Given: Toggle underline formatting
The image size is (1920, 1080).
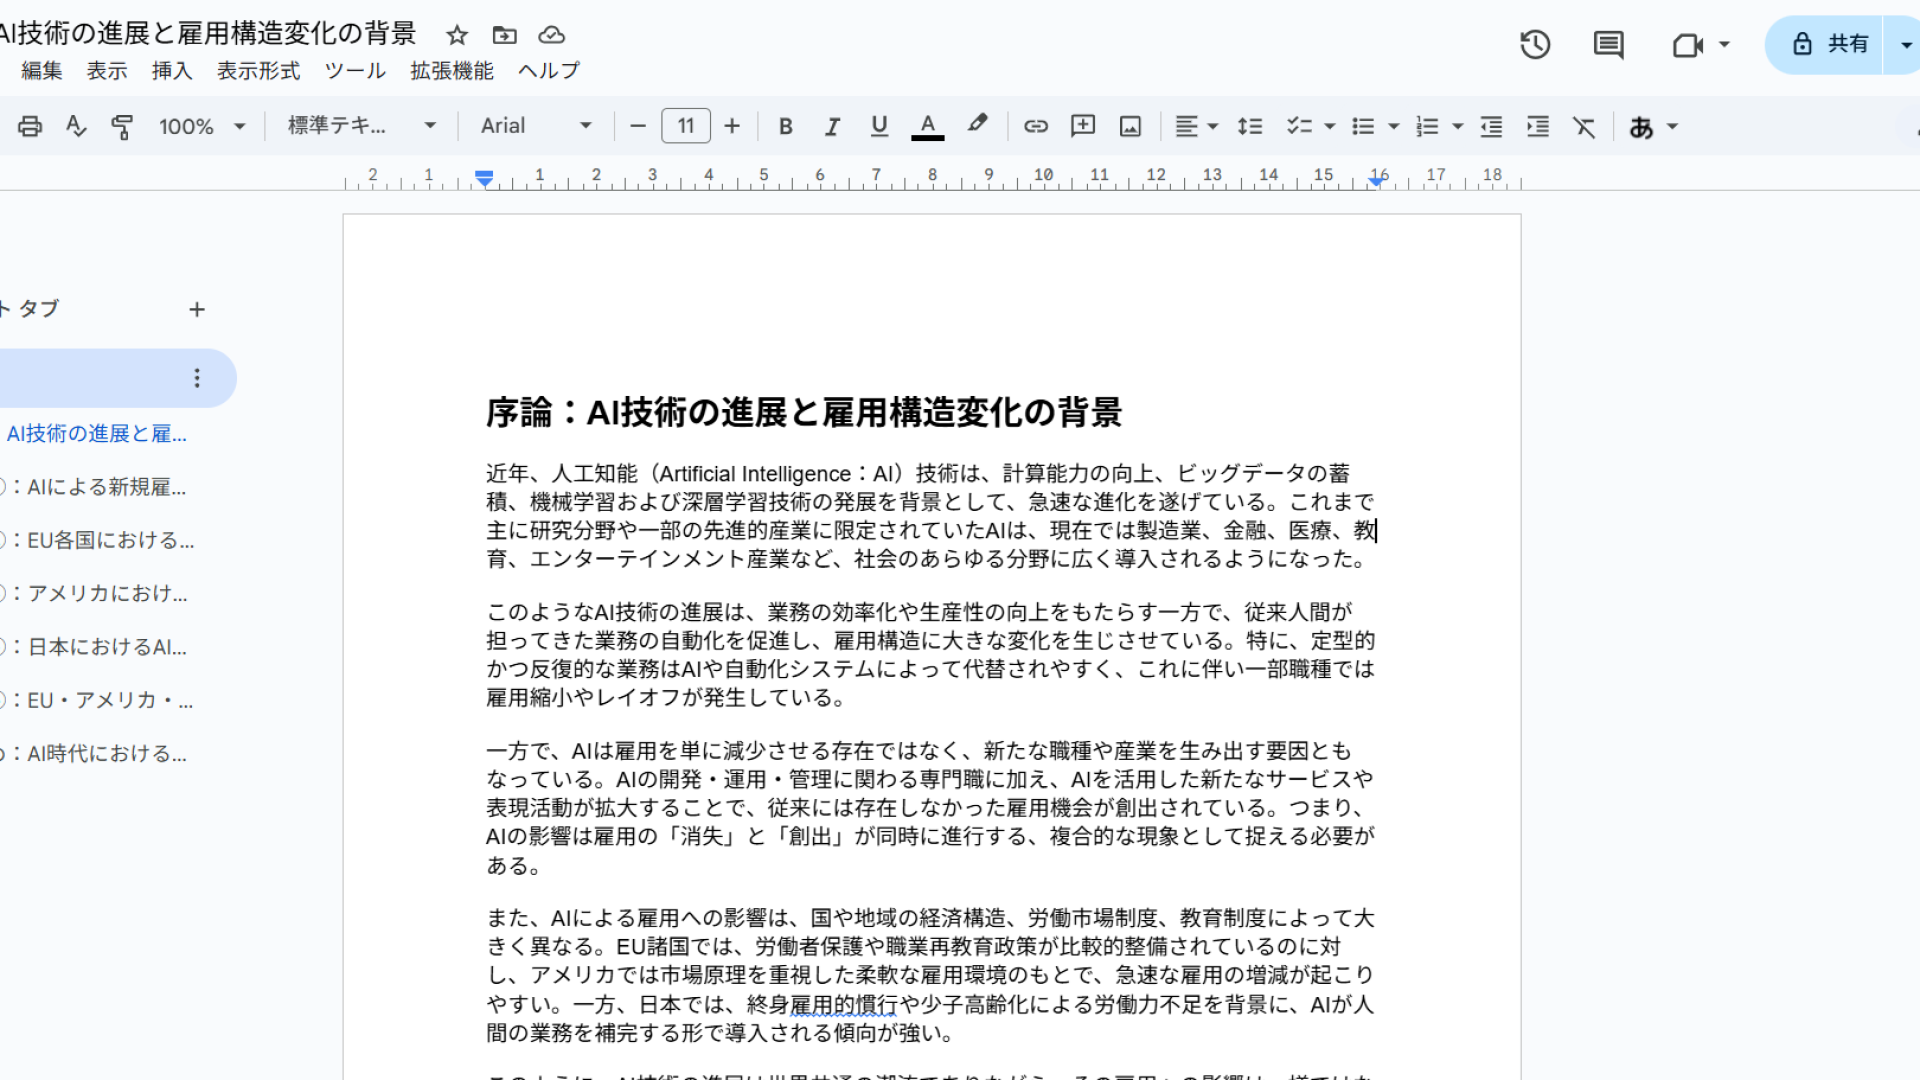Looking at the screenshot, I should 879,126.
